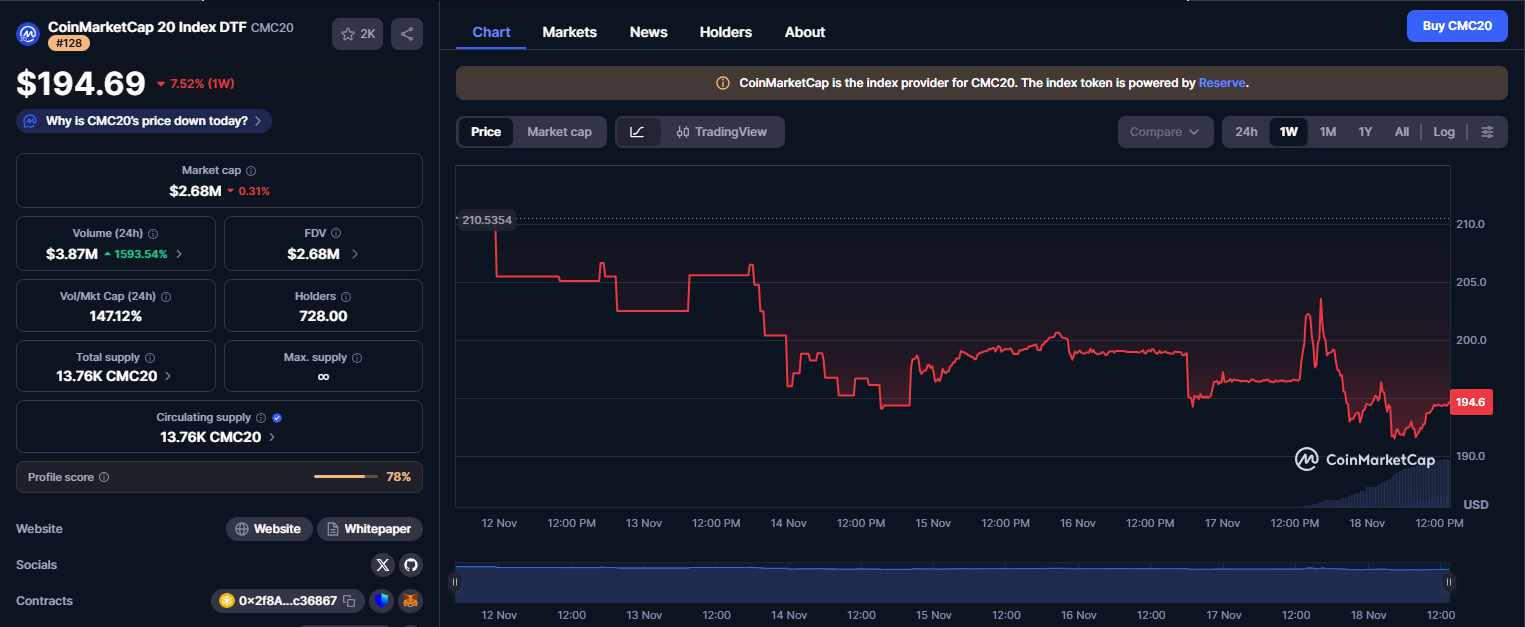Open the About tab
1525x627 pixels.
805,32
